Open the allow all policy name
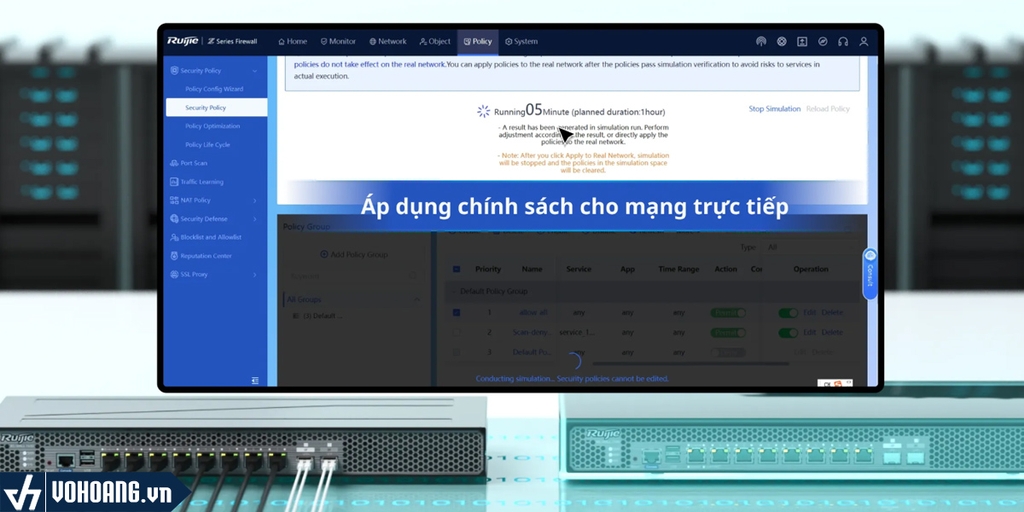Image resolution: width=1024 pixels, height=512 pixels. (534, 313)
